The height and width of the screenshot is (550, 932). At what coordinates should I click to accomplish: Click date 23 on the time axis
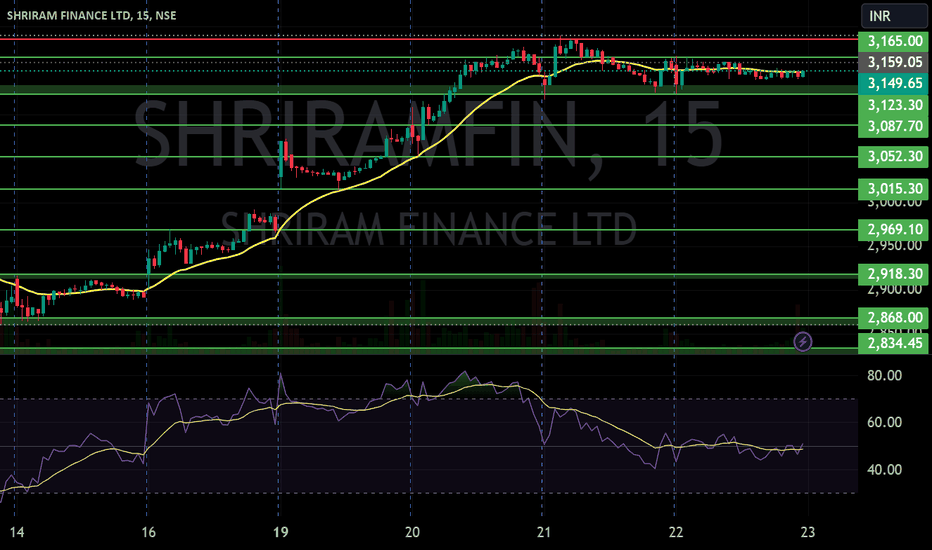808,532
